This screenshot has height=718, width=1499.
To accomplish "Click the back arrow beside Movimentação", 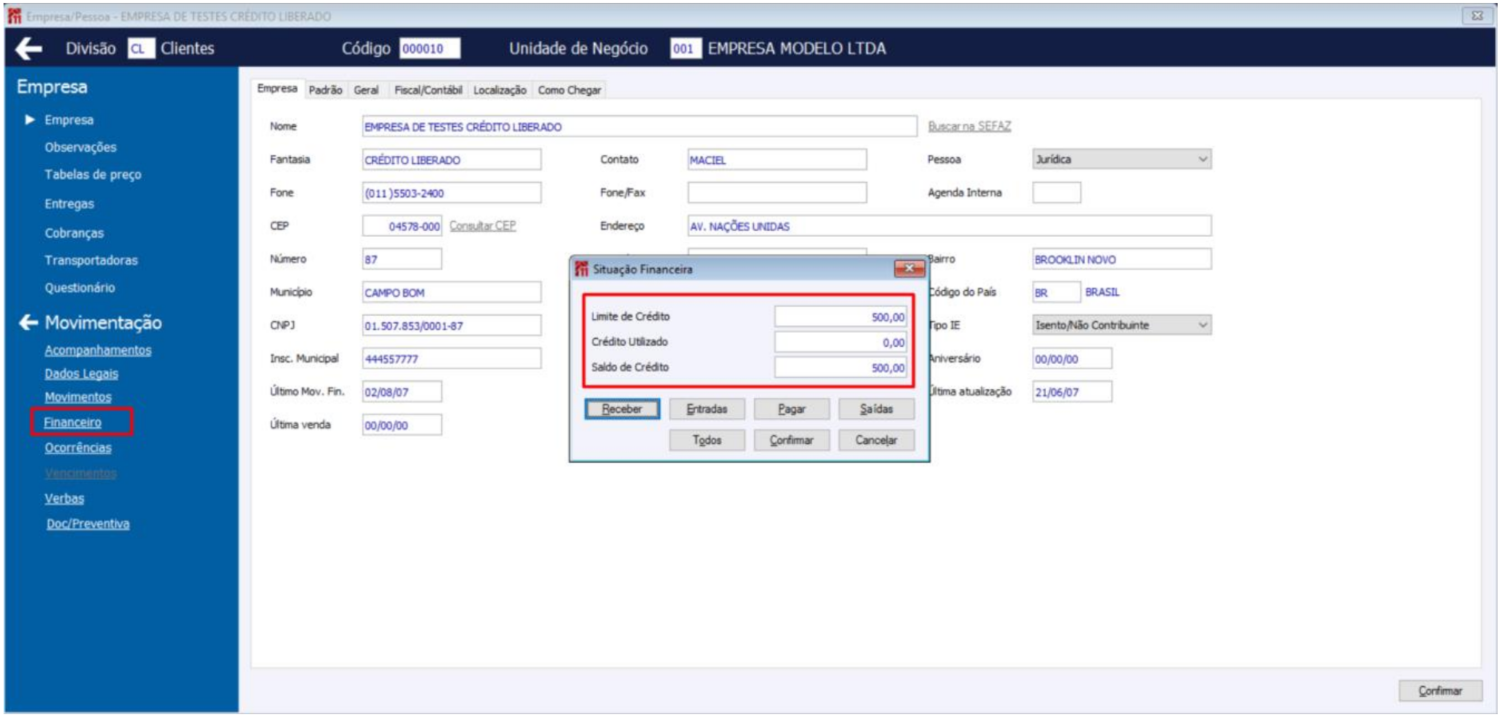I will (x=28, y=323).
